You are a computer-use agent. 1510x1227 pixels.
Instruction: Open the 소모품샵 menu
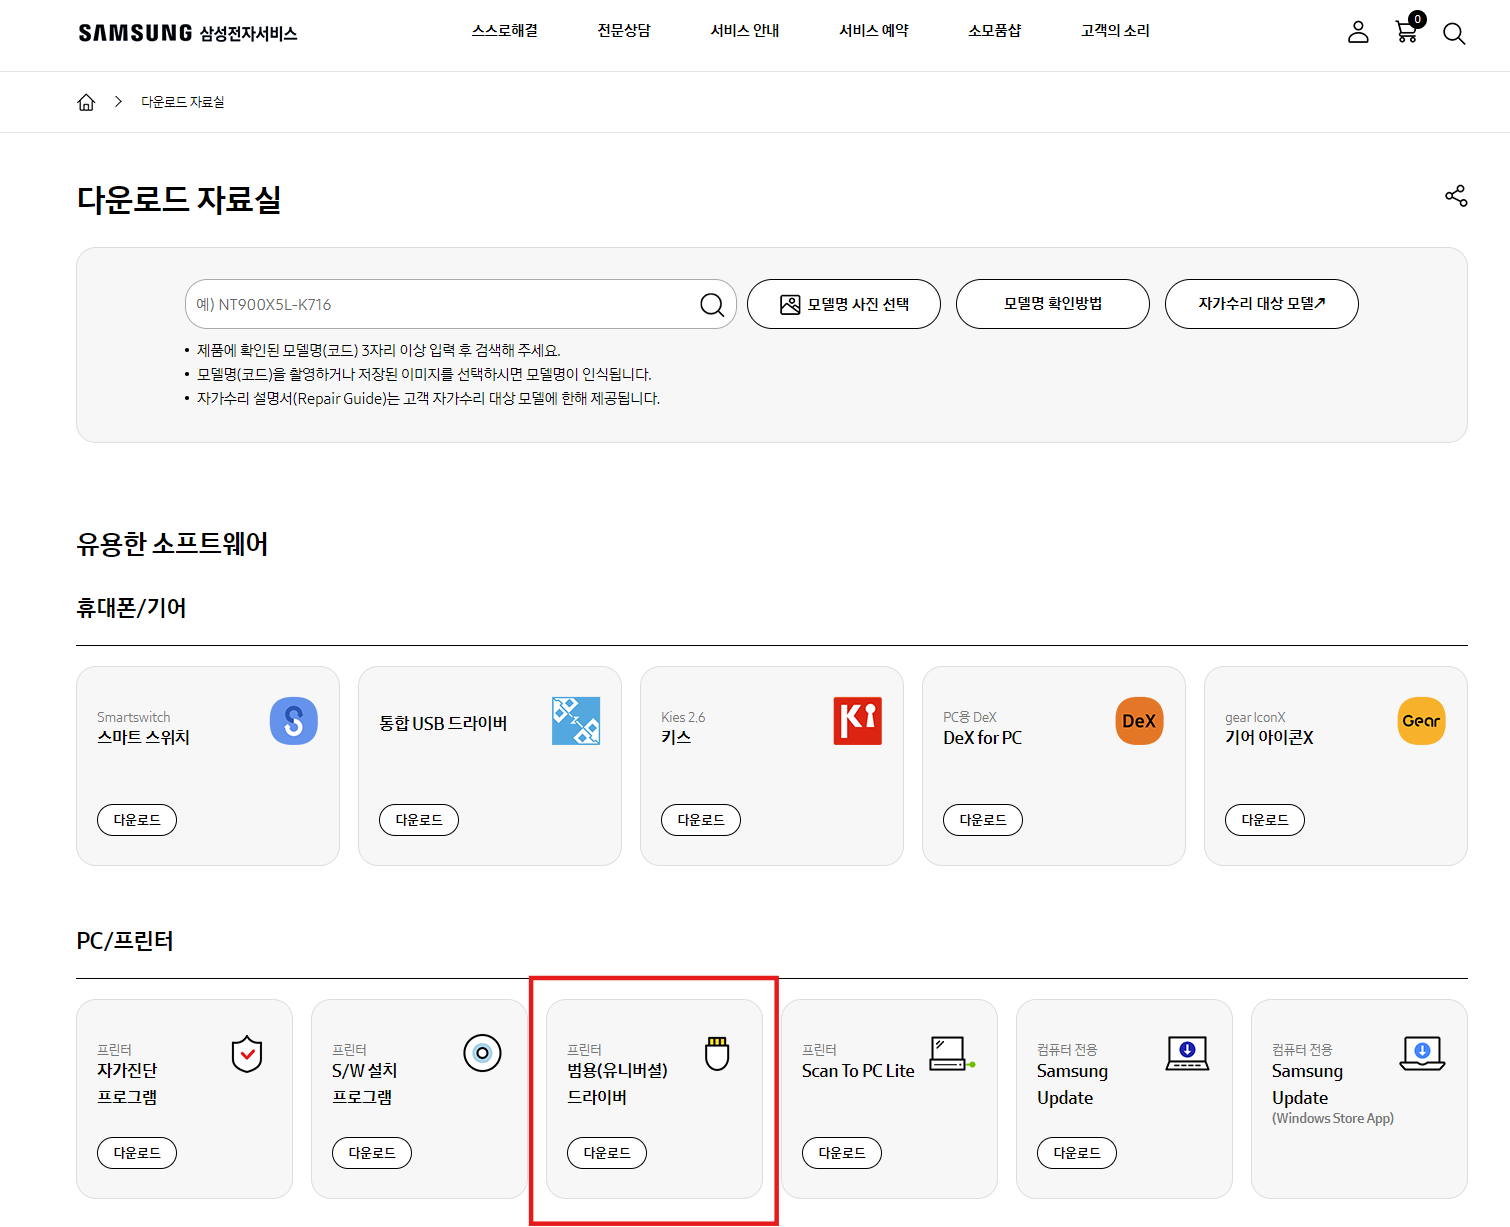pyautogui.click(x=995, y=31)
